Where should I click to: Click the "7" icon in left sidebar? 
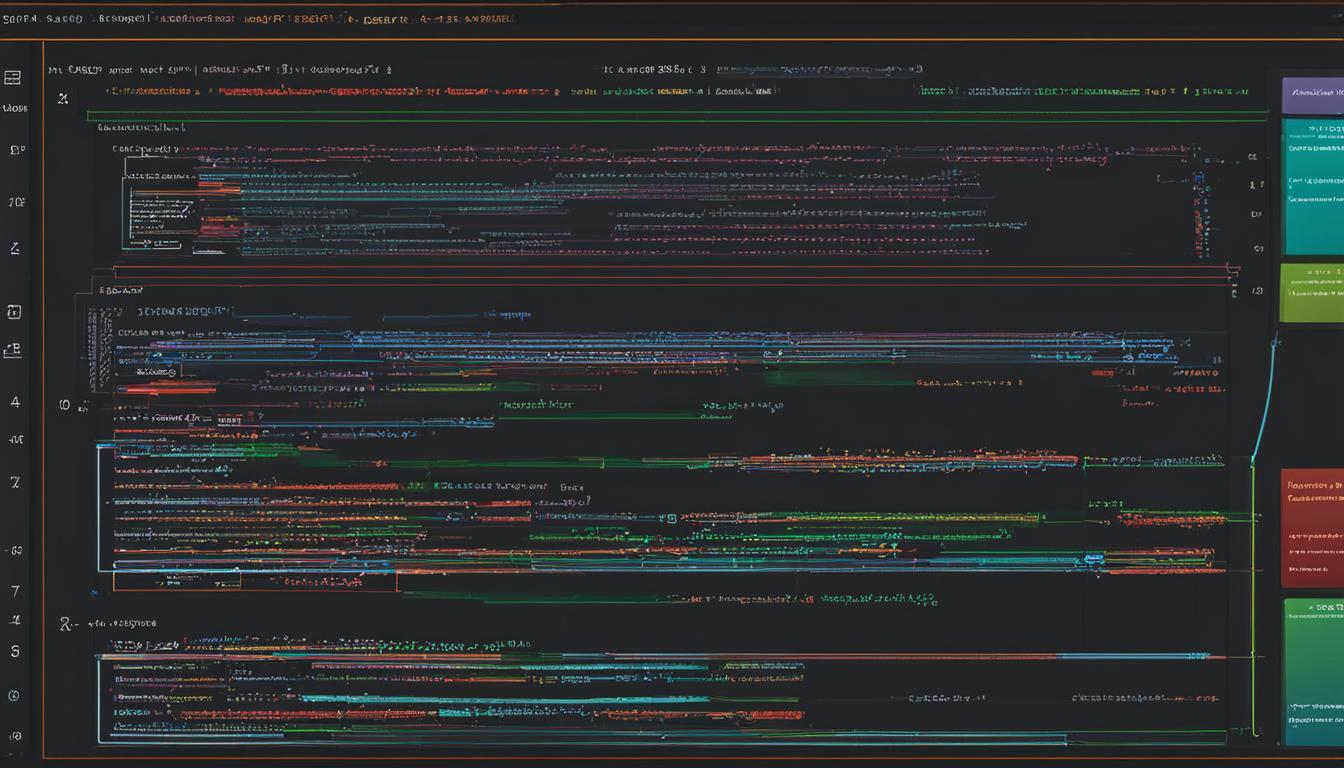15,591
